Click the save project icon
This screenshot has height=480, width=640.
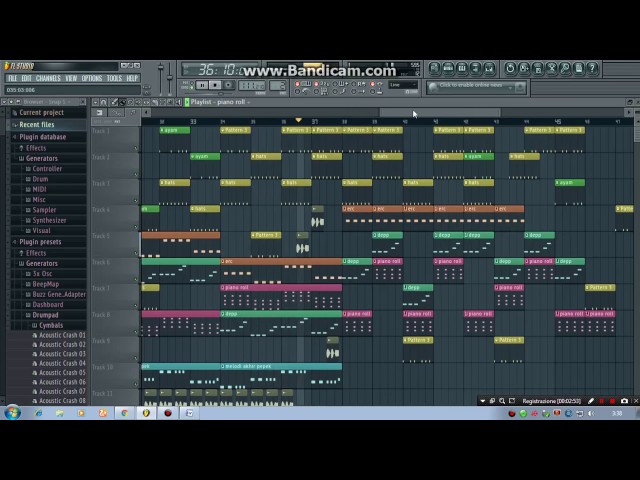pos(524,69)
